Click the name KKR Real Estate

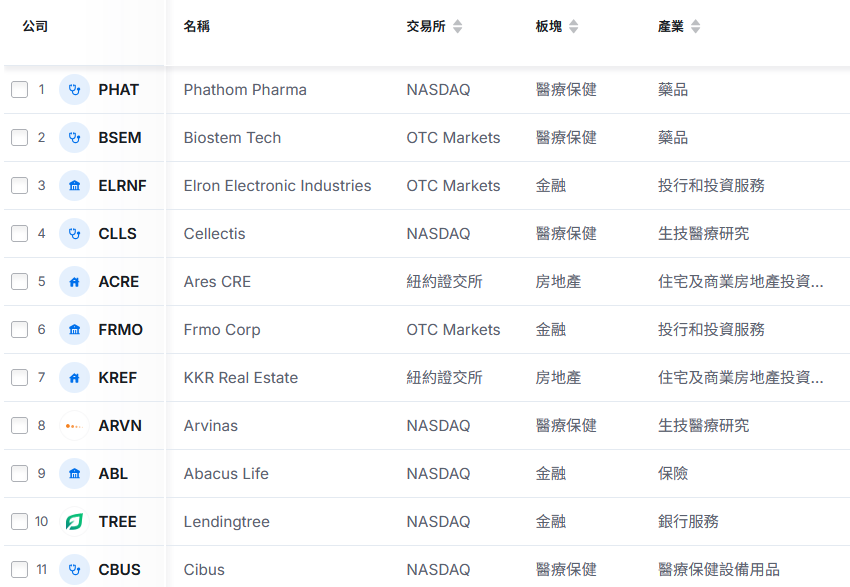coord(241,378)
